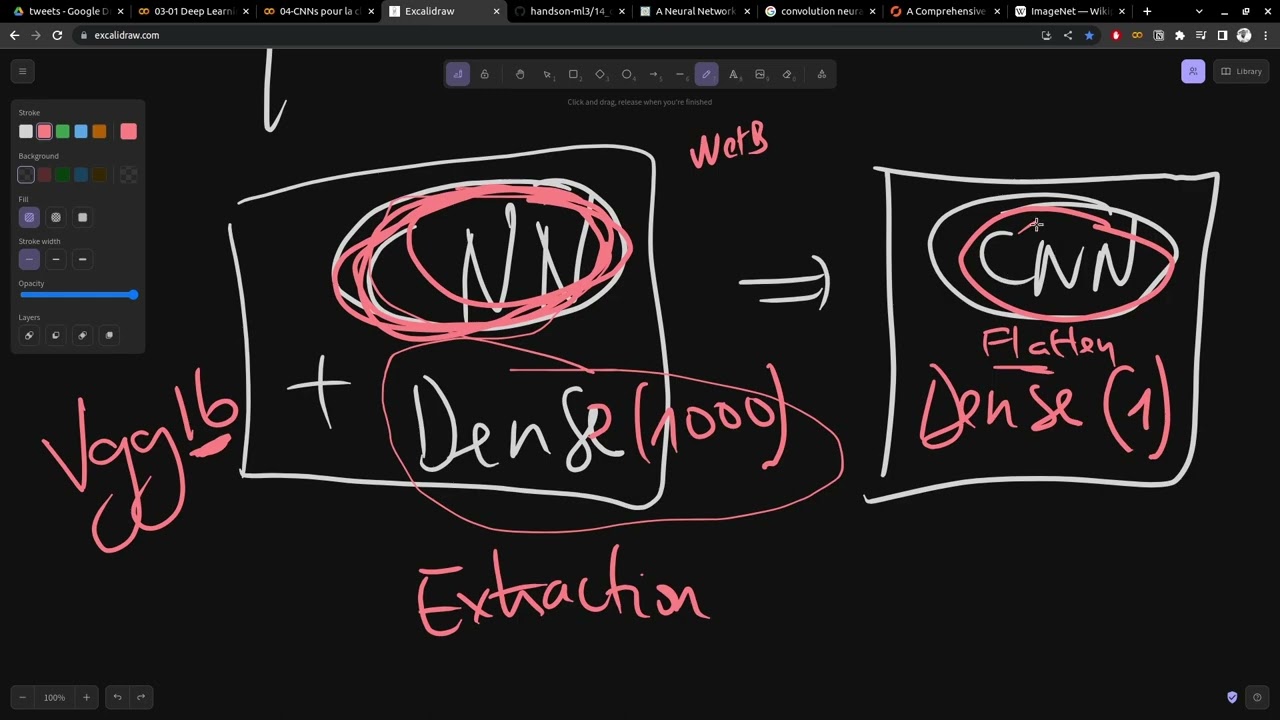Choose extra bold stroke width

click(82, 259)
